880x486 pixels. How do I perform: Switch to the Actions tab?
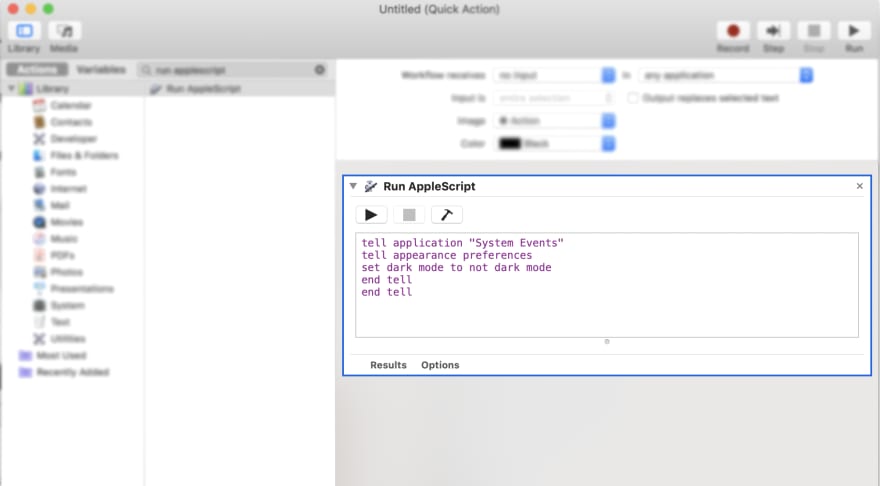37,70
